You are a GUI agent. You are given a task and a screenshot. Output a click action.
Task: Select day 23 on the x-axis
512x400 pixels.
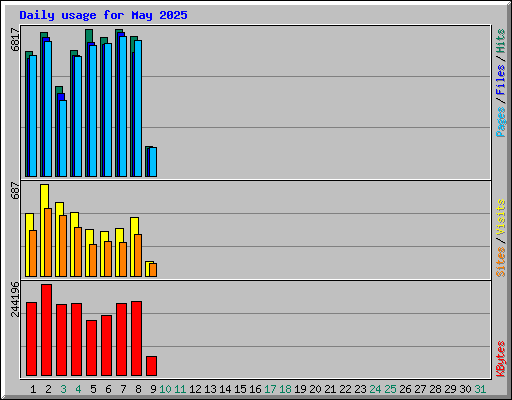pos(360,389)
